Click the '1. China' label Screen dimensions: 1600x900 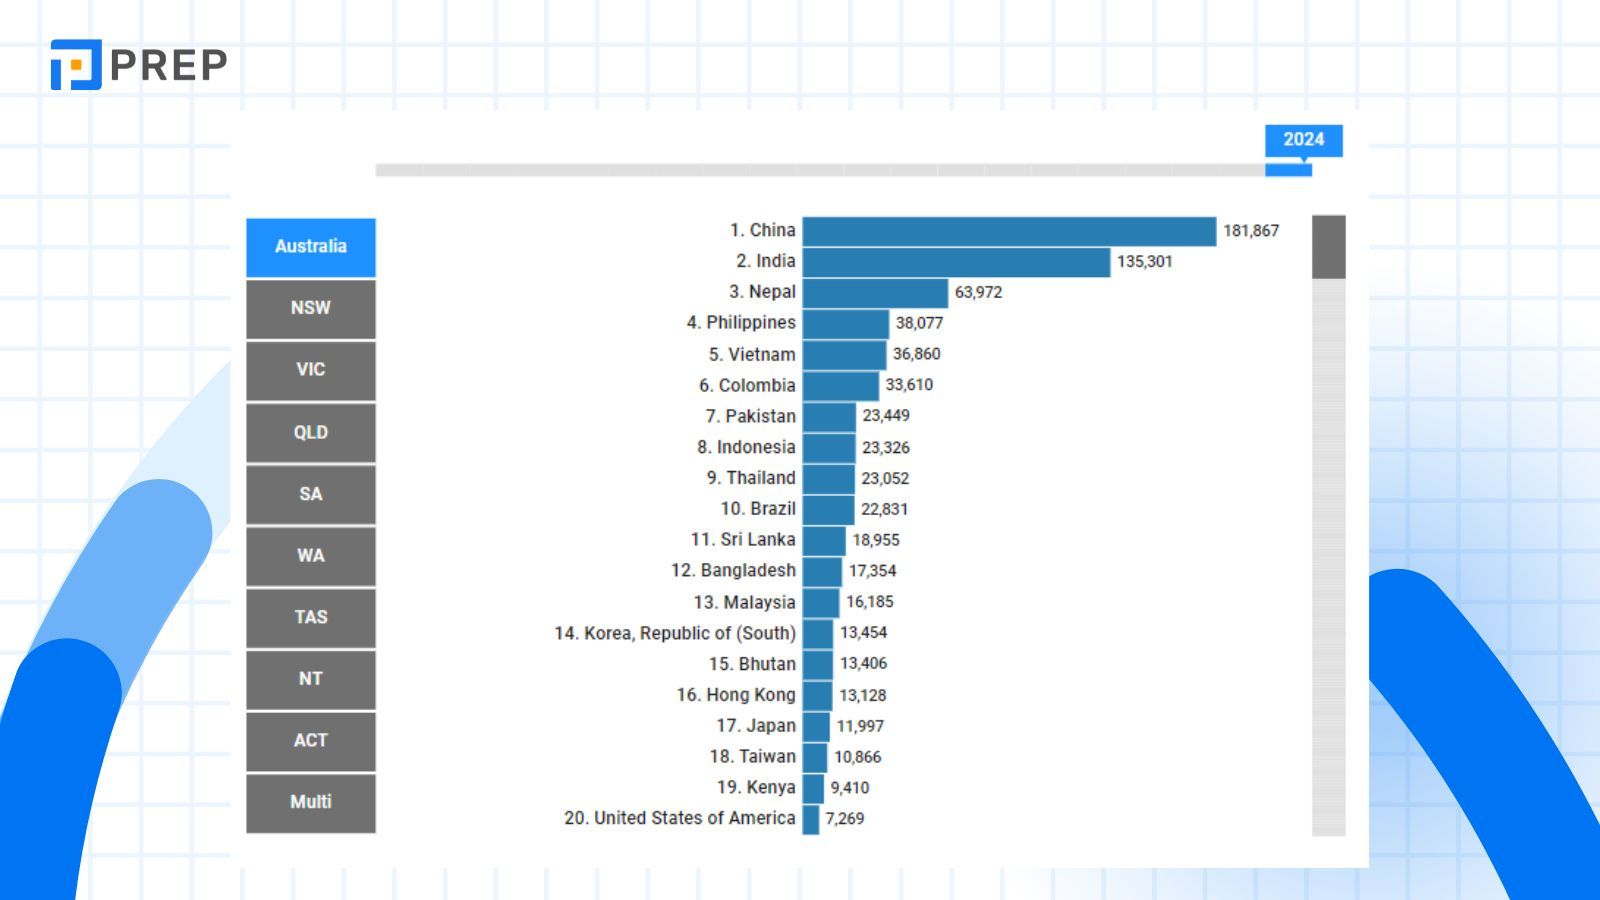point(762,231)
